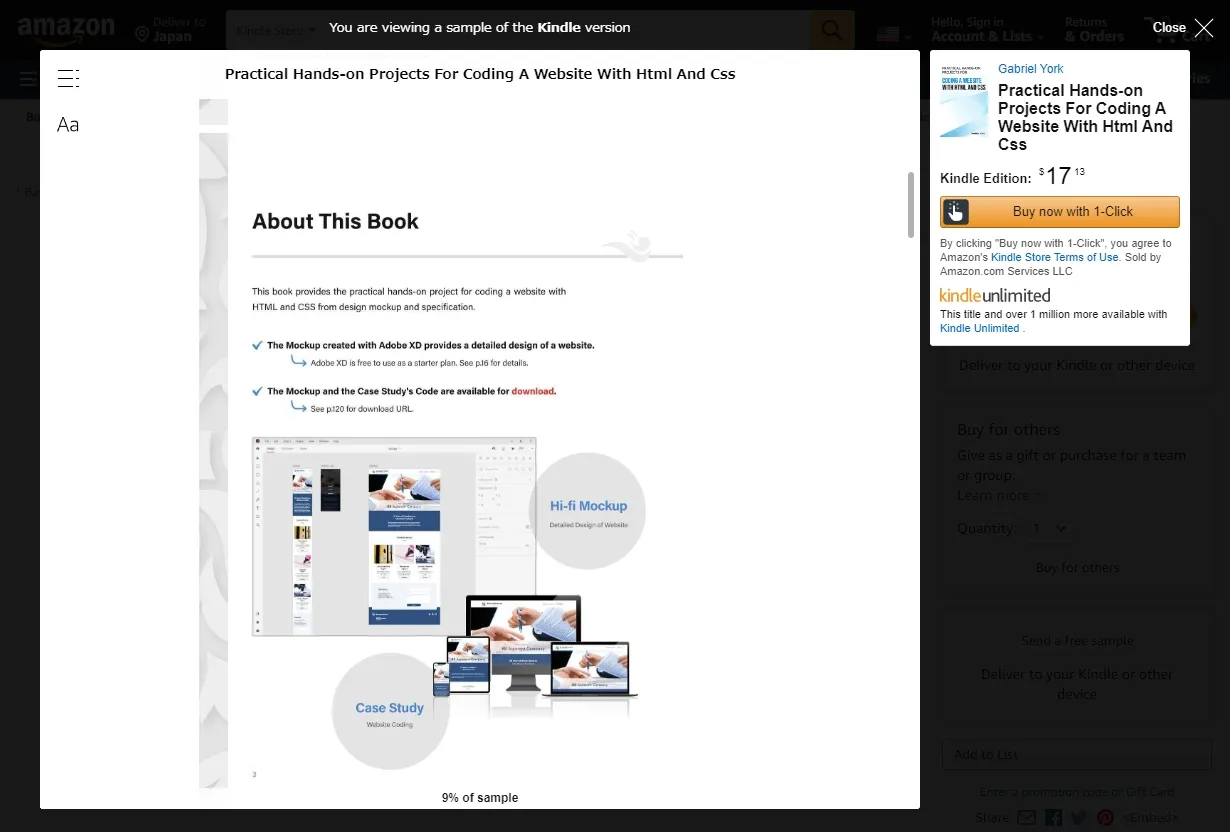
Task: Share via the Pinterest icon
Action: pos(1105,818)
